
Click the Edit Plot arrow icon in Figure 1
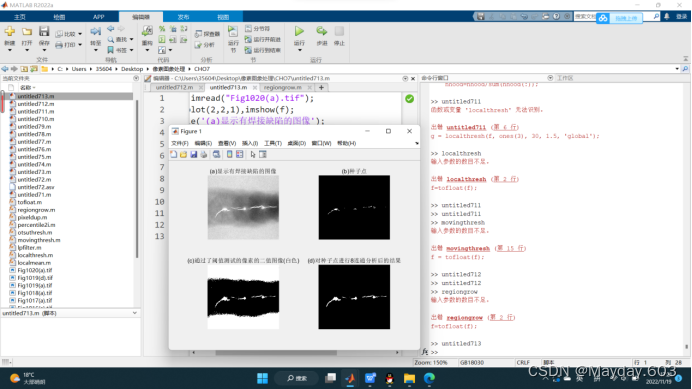253,154
